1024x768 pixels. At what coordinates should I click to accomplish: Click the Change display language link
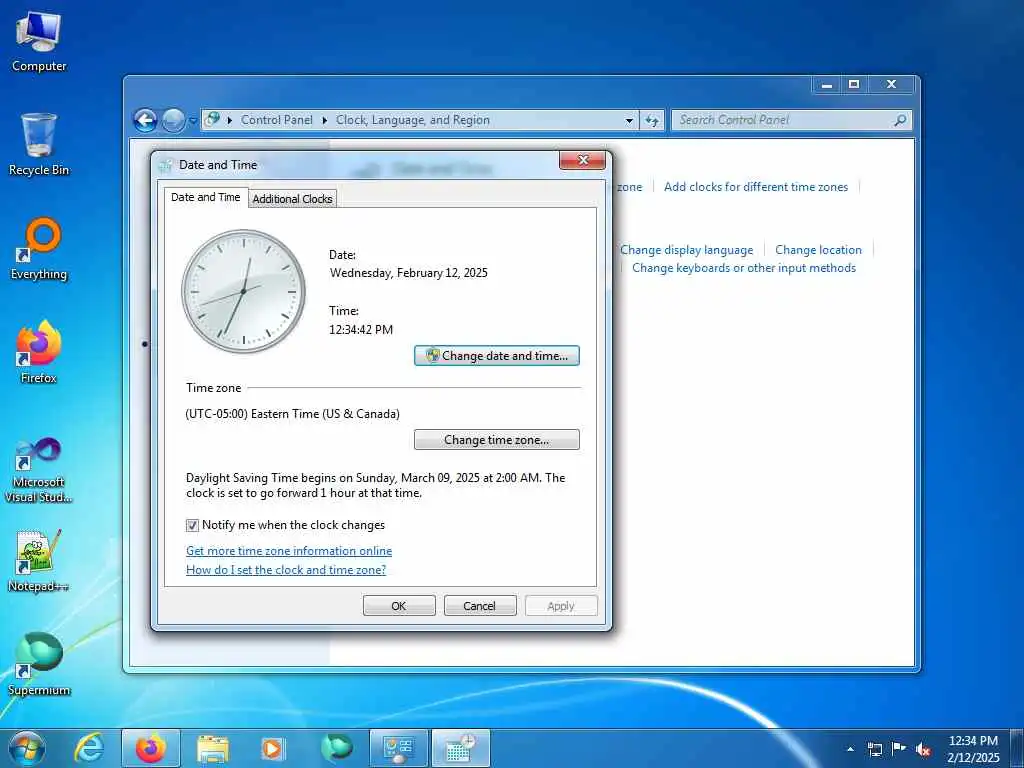pyautogui.click(x=686, y=249)
